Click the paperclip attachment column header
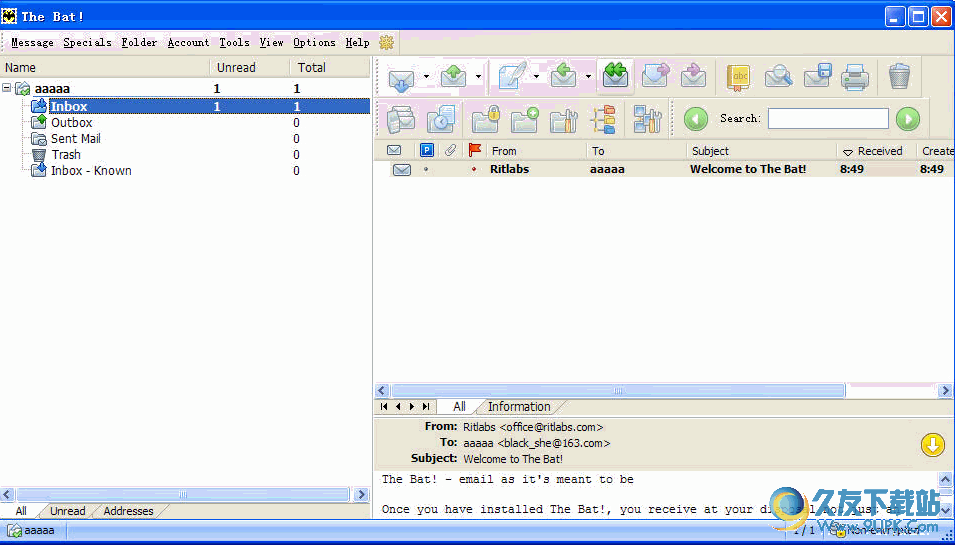955x545 pixels. pos(450,150)
